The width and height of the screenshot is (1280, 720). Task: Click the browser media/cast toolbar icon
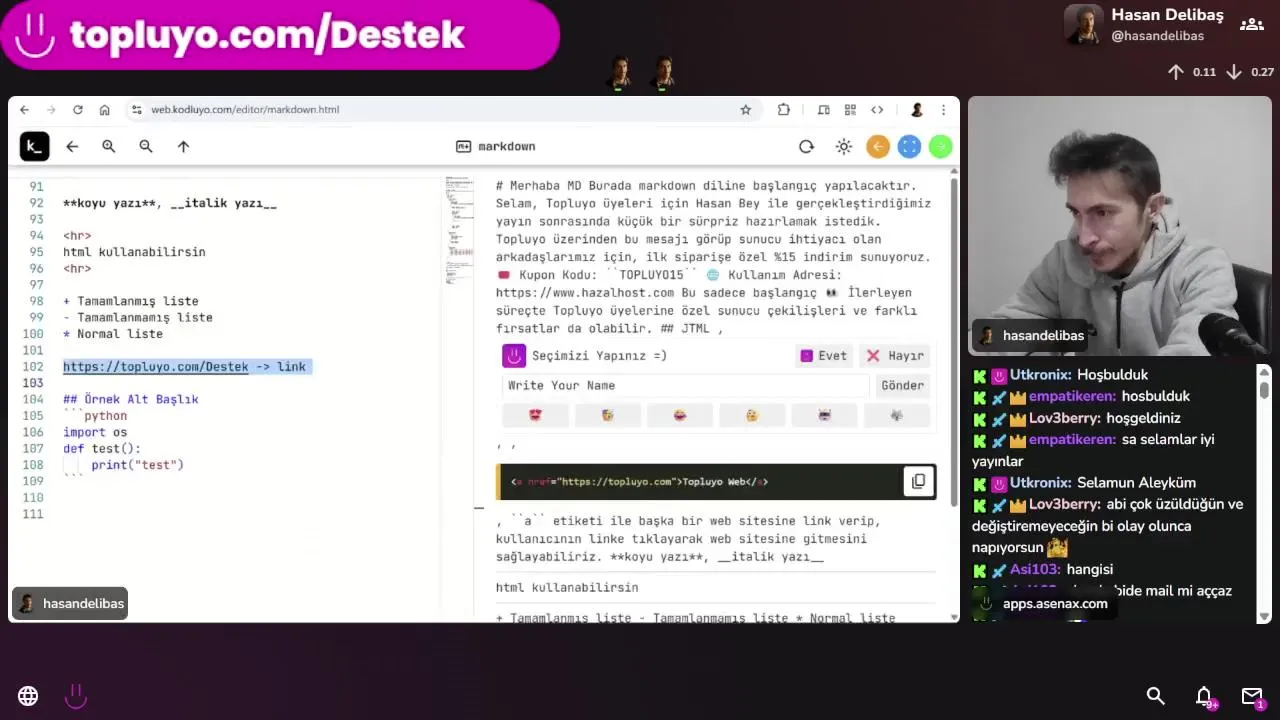click(823, 110)
